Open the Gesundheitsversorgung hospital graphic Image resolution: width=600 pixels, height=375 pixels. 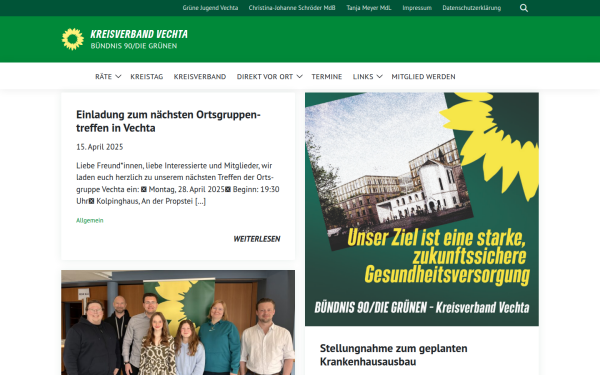[422, 209]
